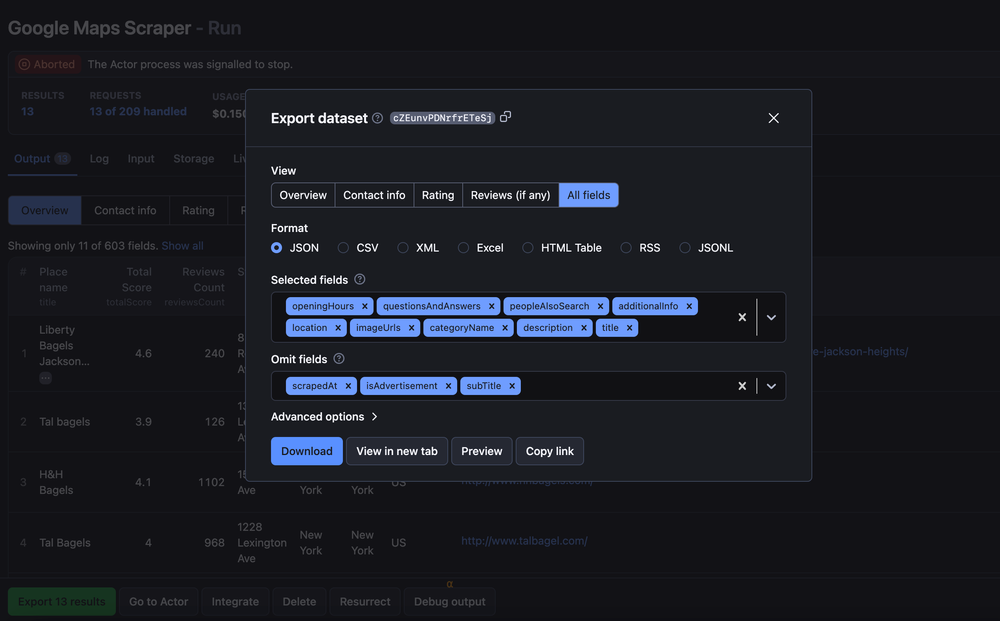Viewport: 1000px width, 621px height.
Task: Choose Excel as export format
Action: 463,248
